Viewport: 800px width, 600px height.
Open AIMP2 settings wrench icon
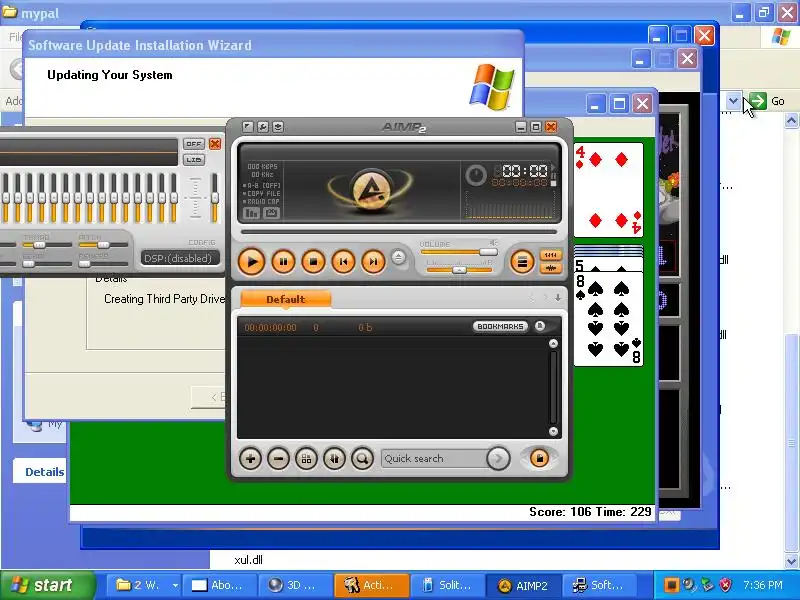[263, 127]
